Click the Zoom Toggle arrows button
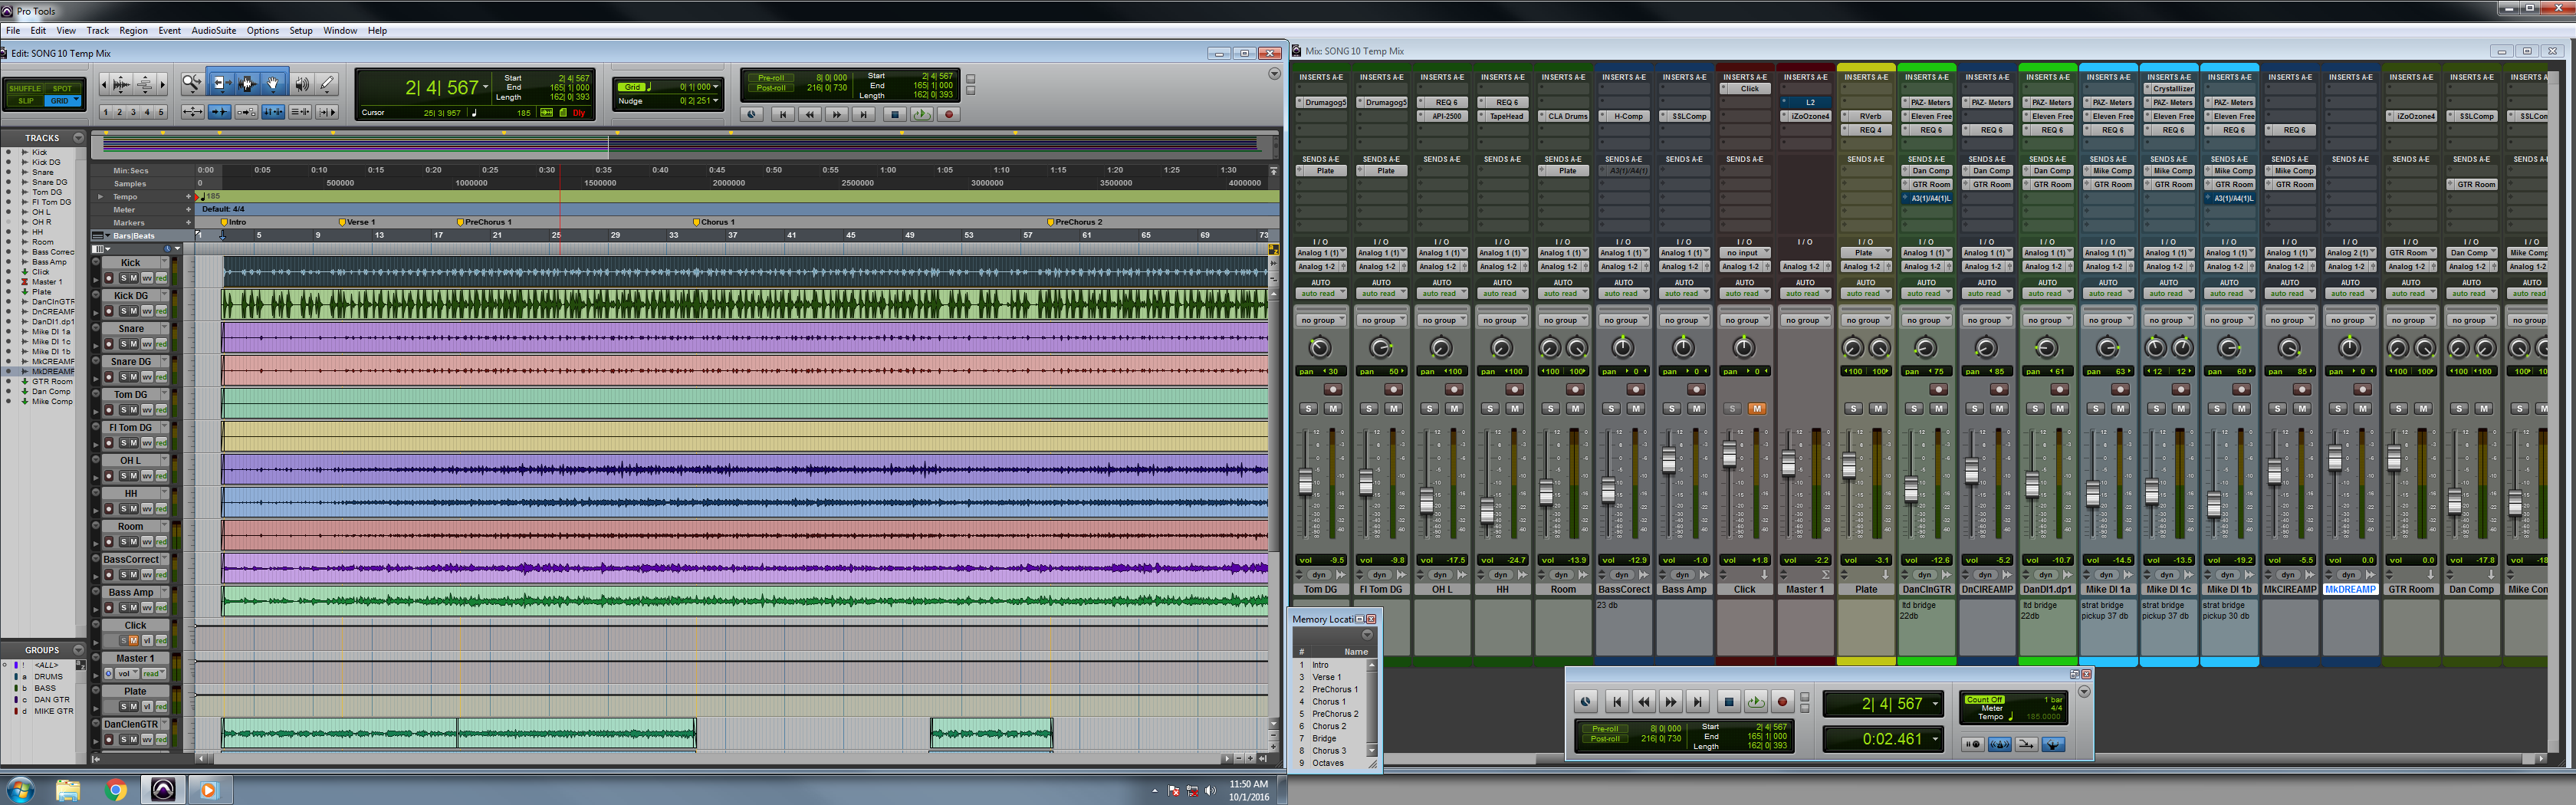Image resolution: width=2576 pixels, height=805 pixels. pyautogui.click(x=192, y=112)
